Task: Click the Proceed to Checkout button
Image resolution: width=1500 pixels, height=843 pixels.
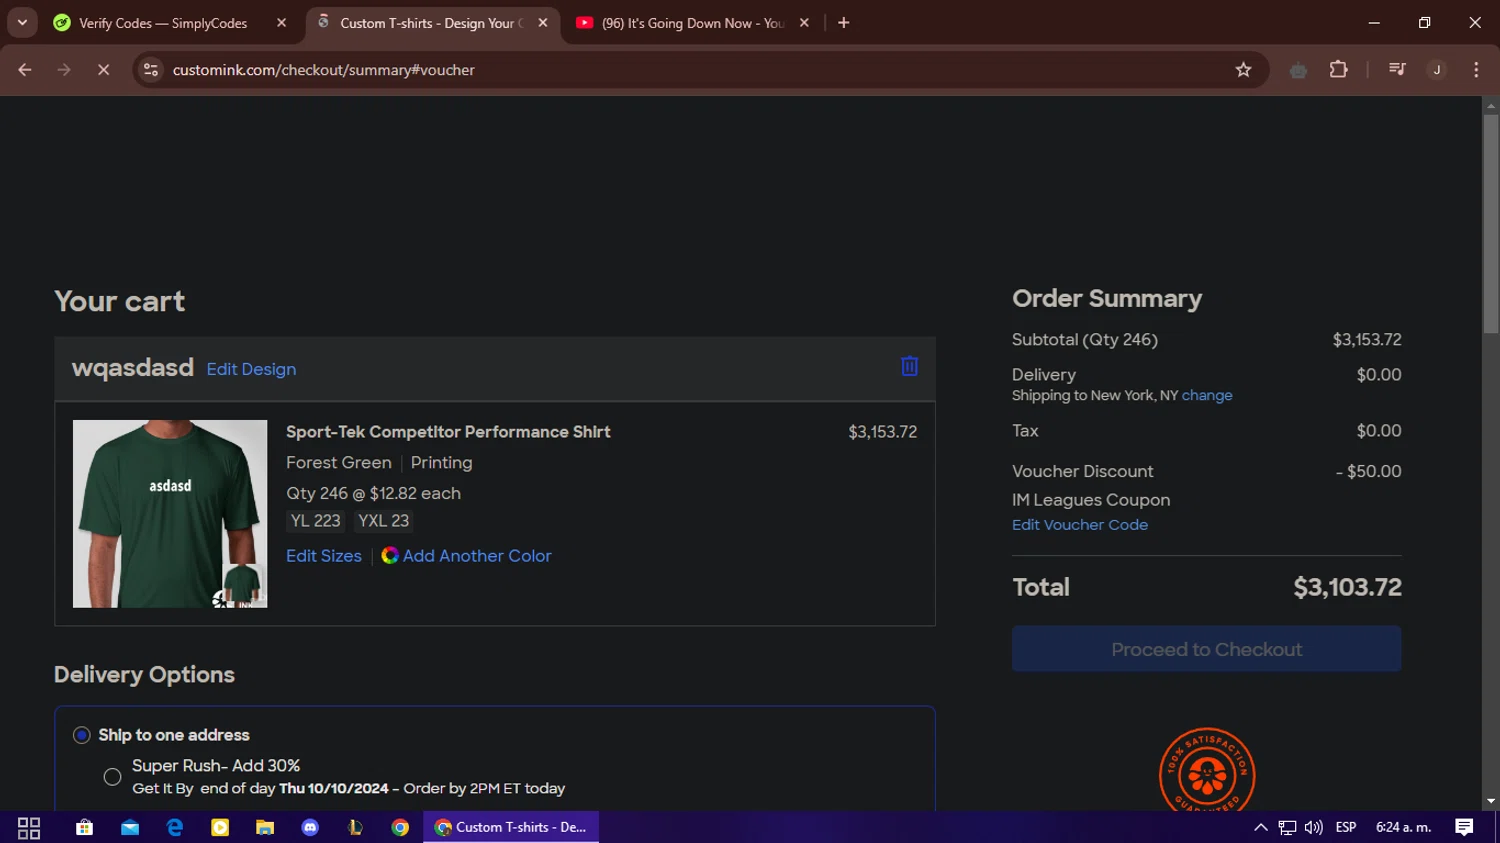Action: tap(1206, 649)
